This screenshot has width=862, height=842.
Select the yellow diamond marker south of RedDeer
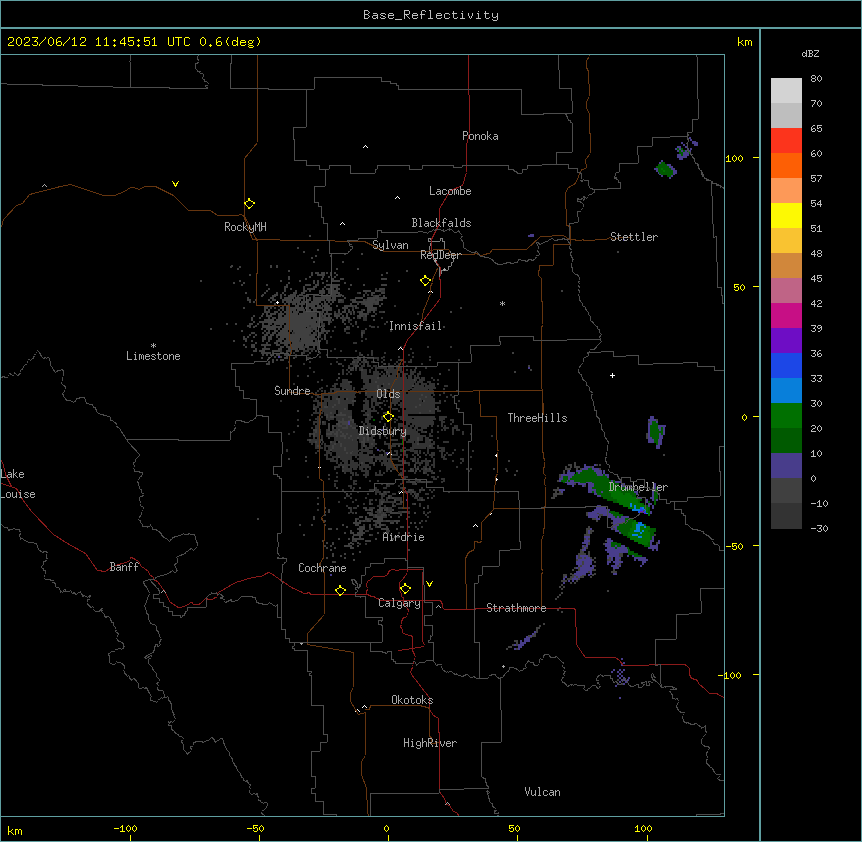pos(426,281)
